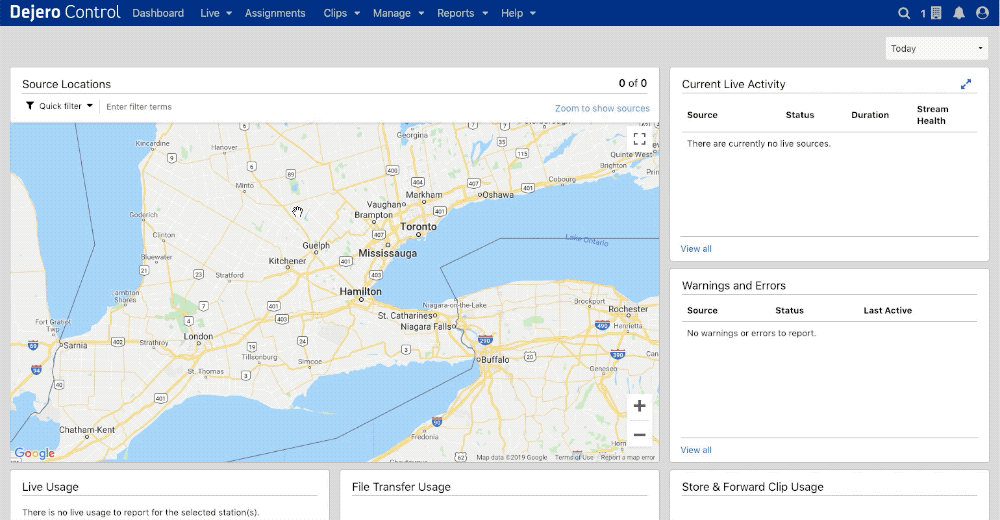Viewport: 1000px width, 520px height.
Task: Open the user account icon
Action: pos(982,13)
